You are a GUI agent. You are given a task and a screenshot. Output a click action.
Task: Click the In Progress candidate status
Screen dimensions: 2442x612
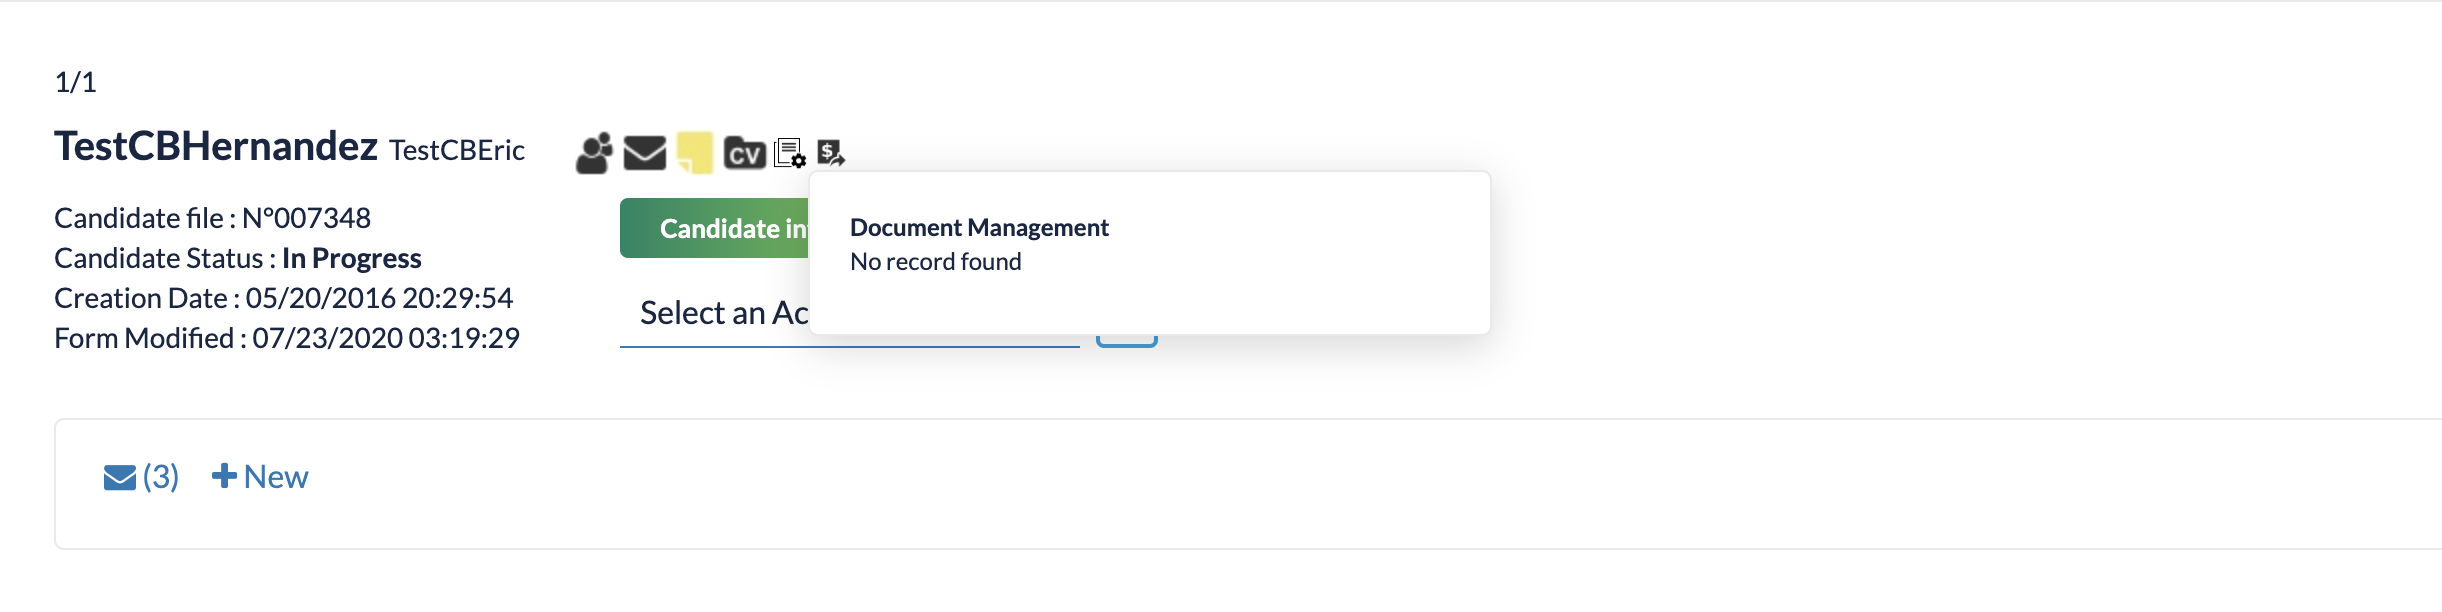[x=351, y=258]
